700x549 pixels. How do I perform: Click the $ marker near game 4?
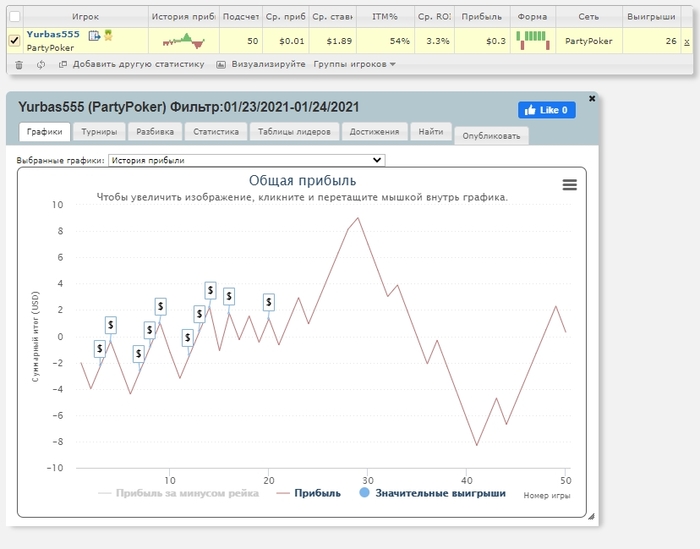pos(111,325)
